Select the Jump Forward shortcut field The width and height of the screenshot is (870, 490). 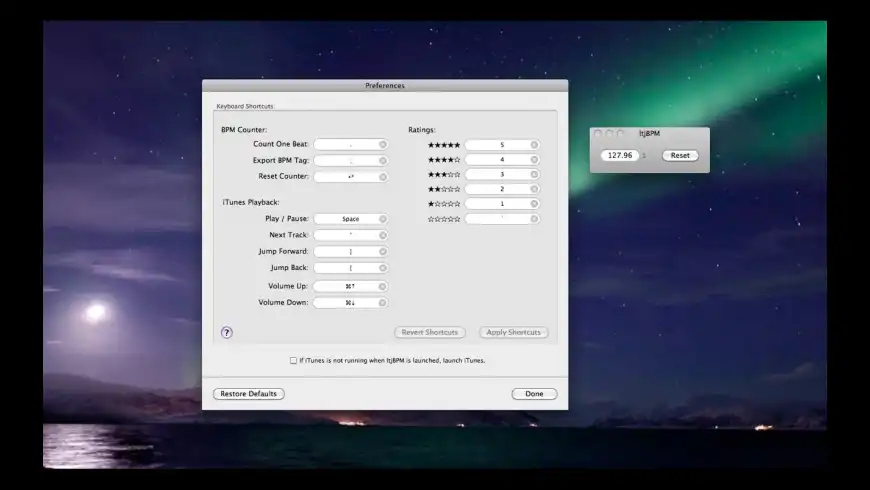(345, 252)
